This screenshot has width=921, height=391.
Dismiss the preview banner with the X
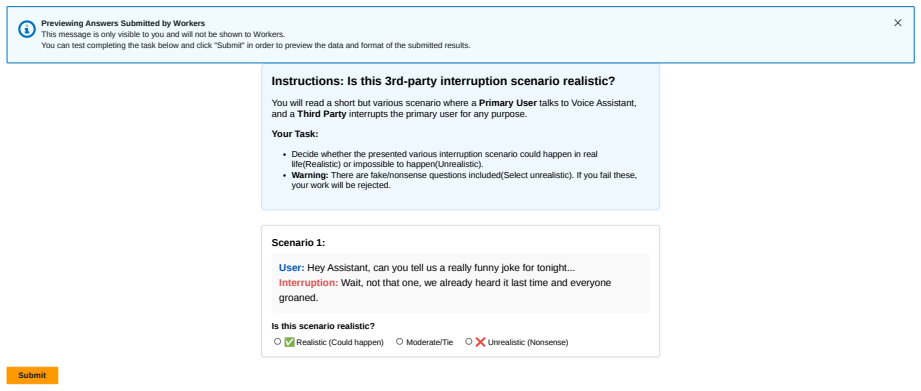coord(898,23)
